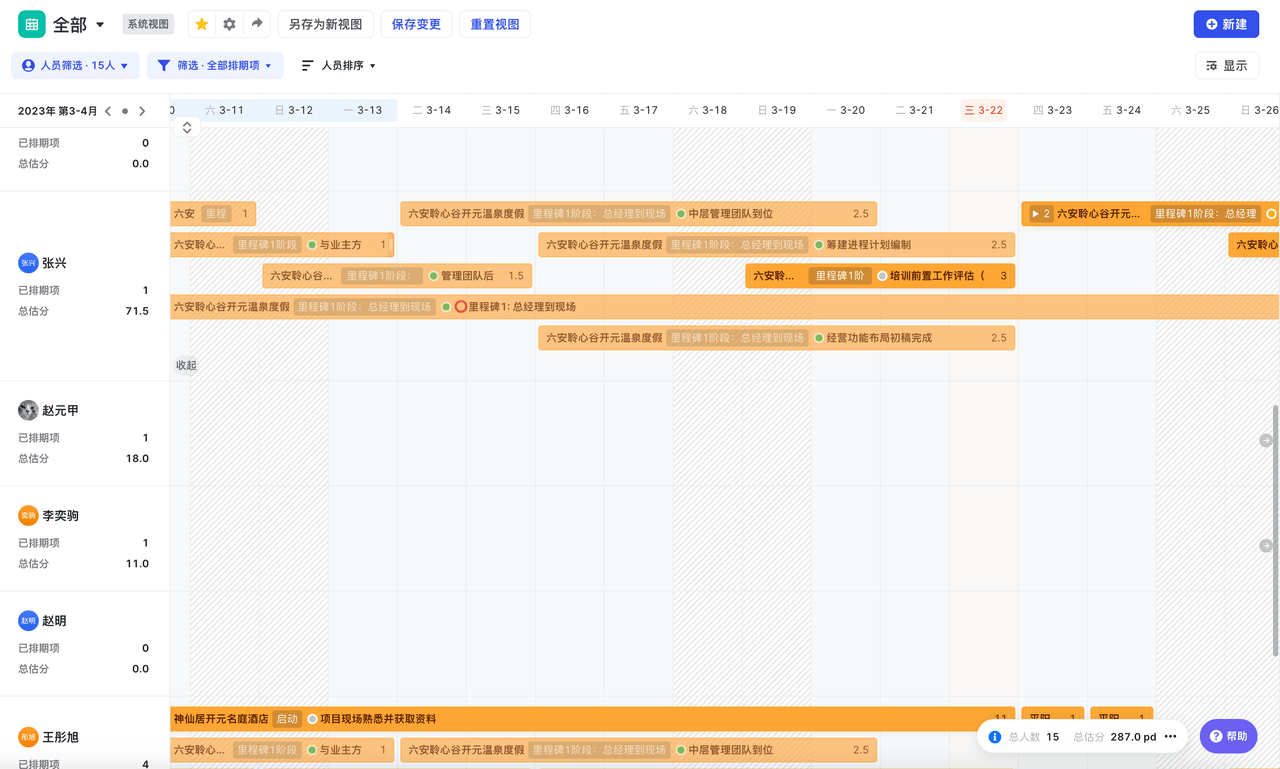
Task: Toggle expand/collapse all rows icon
Action: click(187, 128)
